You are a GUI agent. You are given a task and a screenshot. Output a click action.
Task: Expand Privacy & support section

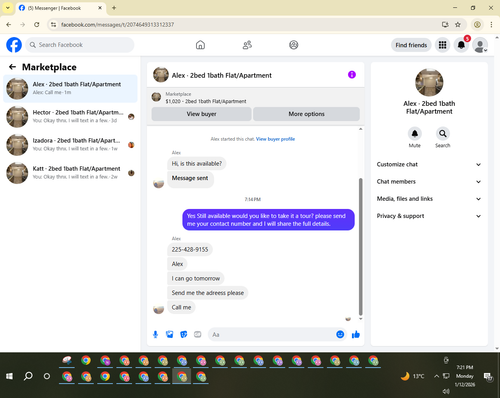click(x=429, y=216)
